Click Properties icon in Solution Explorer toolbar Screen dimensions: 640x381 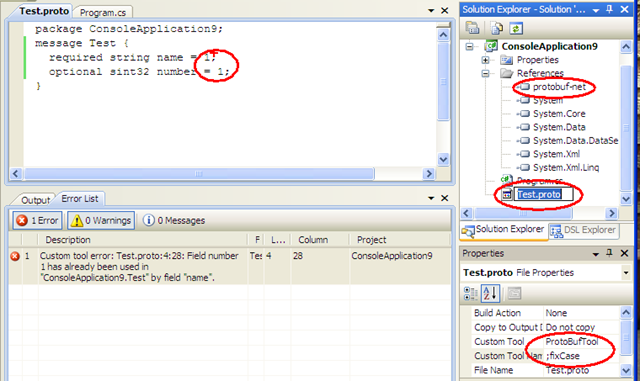coord(473,28)
